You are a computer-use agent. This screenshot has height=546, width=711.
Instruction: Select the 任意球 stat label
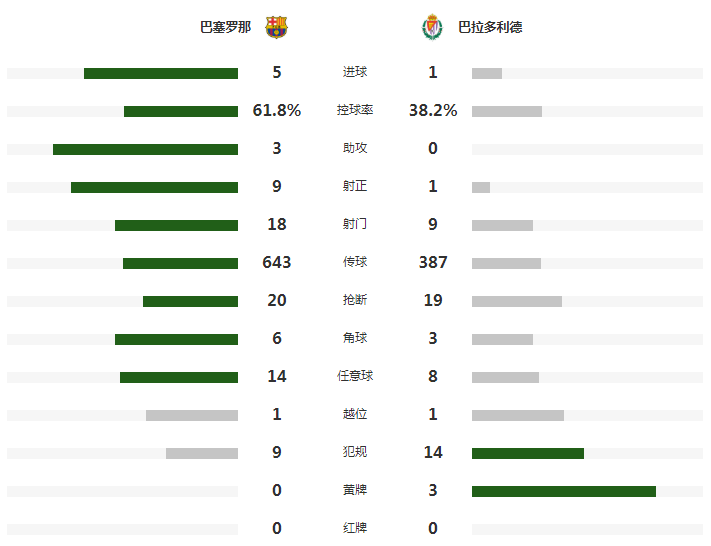coord(355,376)
